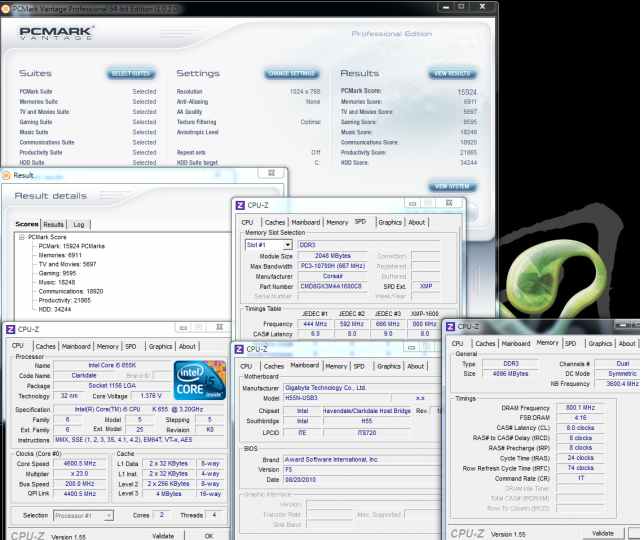Click 'HDD Suite target' setting label

197,163
